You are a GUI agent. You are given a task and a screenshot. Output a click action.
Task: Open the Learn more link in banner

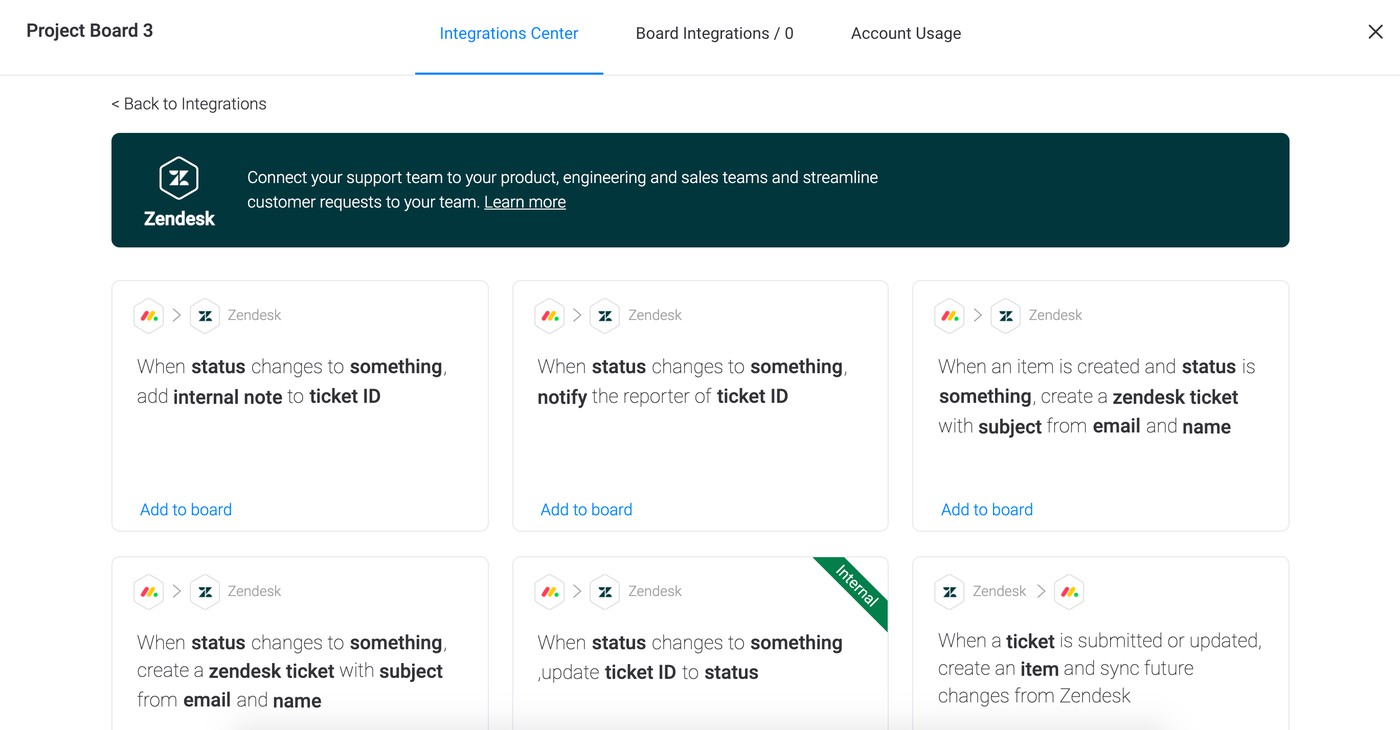coord(524,202)
